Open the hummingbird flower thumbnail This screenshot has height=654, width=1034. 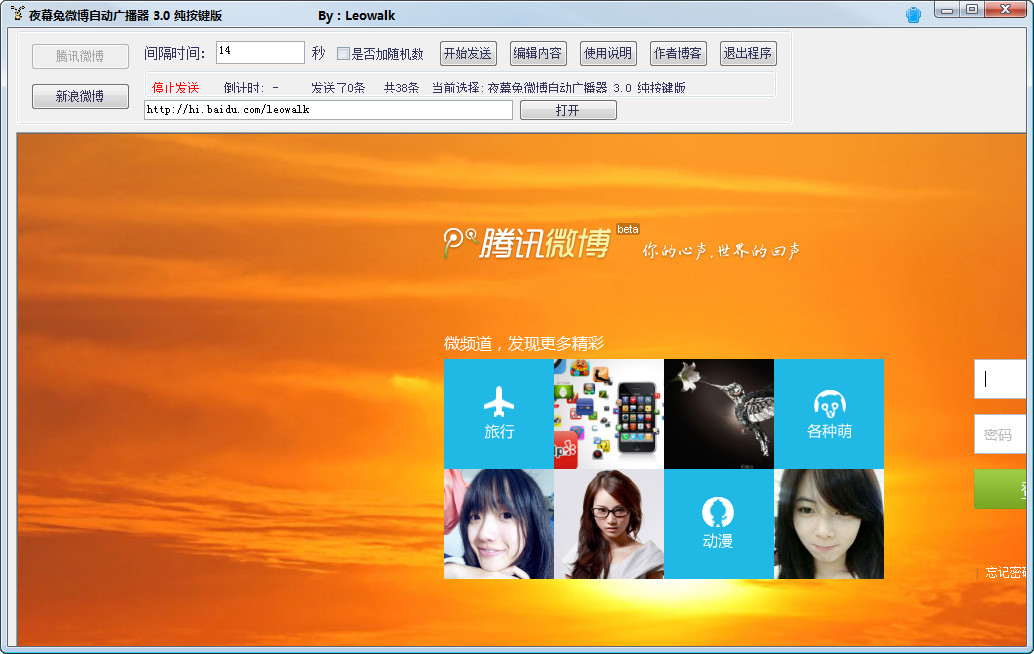coord(719,413)
